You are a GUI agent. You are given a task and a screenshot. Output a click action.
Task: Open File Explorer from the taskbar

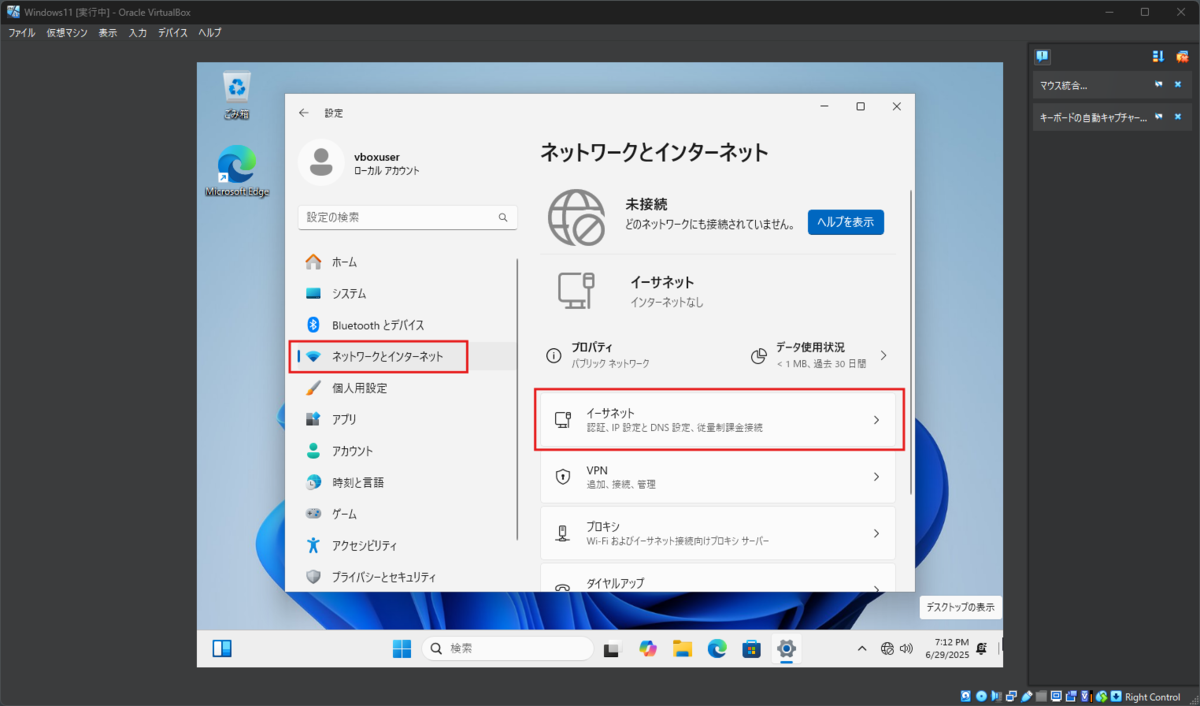[x=682, y=648]
